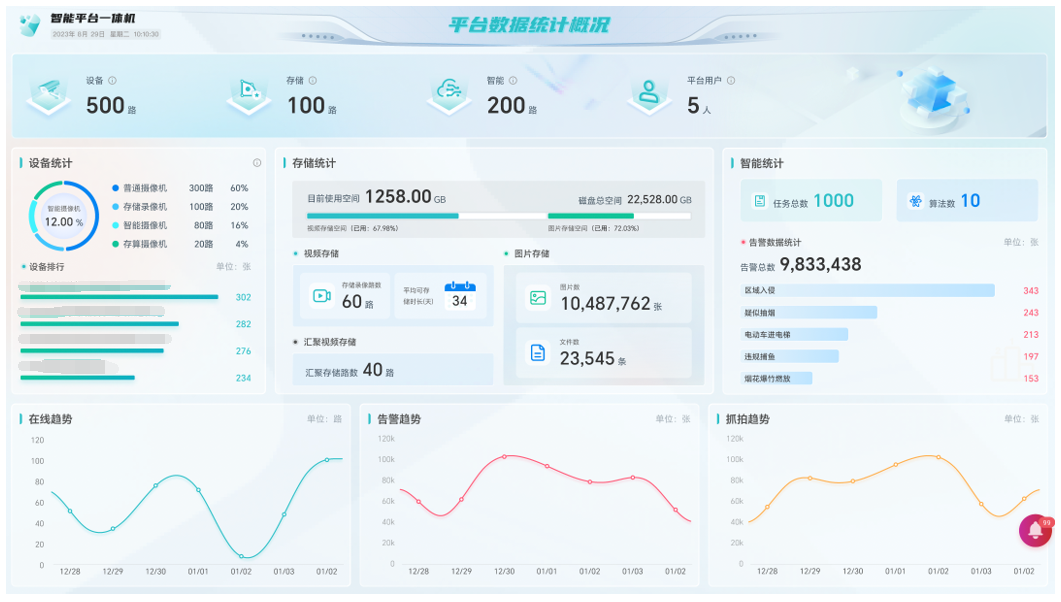Viewport: 1061px width, 602px height.
Task: Click the file document icon beside 23,545
Action: pyautogui.click(x=538, y=352)
